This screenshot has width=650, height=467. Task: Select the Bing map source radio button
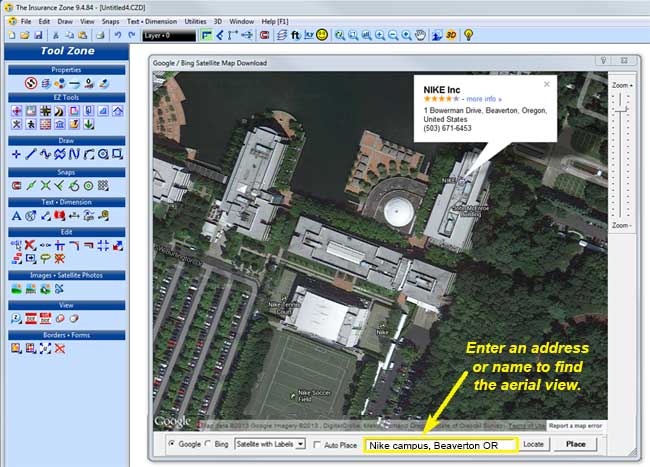pos(207,444)
